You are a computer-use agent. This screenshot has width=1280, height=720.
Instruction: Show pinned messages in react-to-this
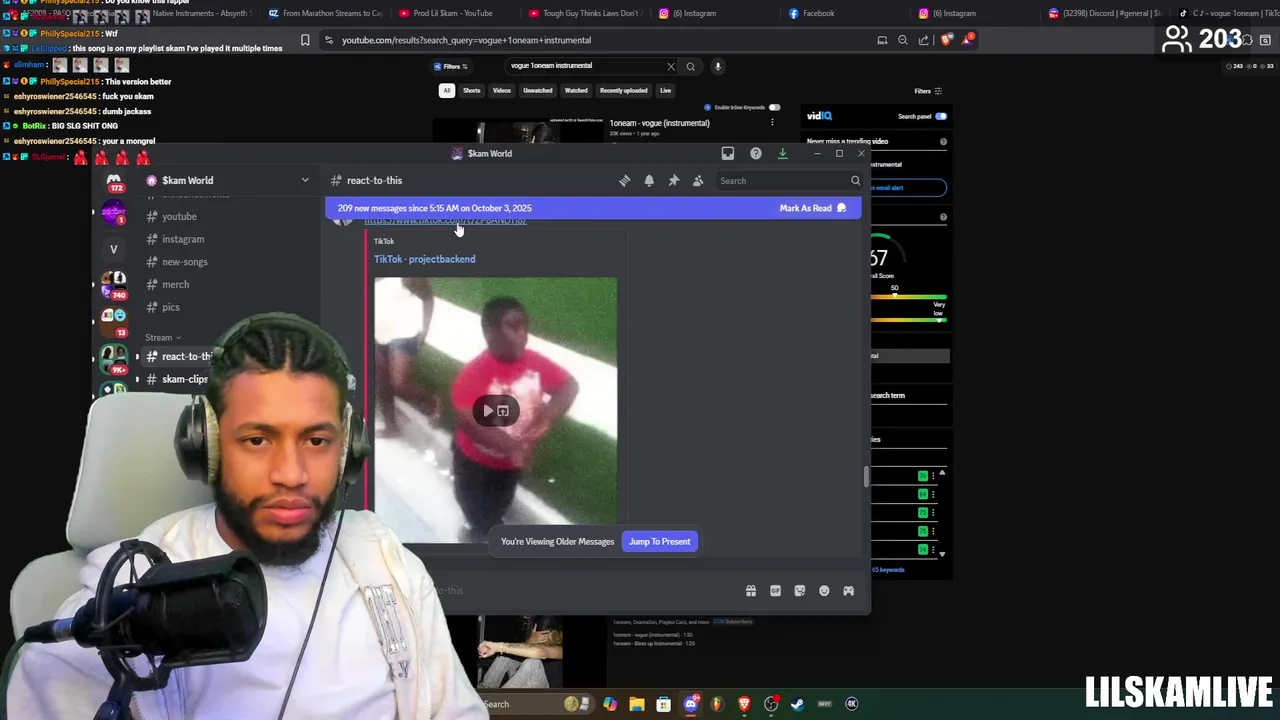[x=673, y=181]
